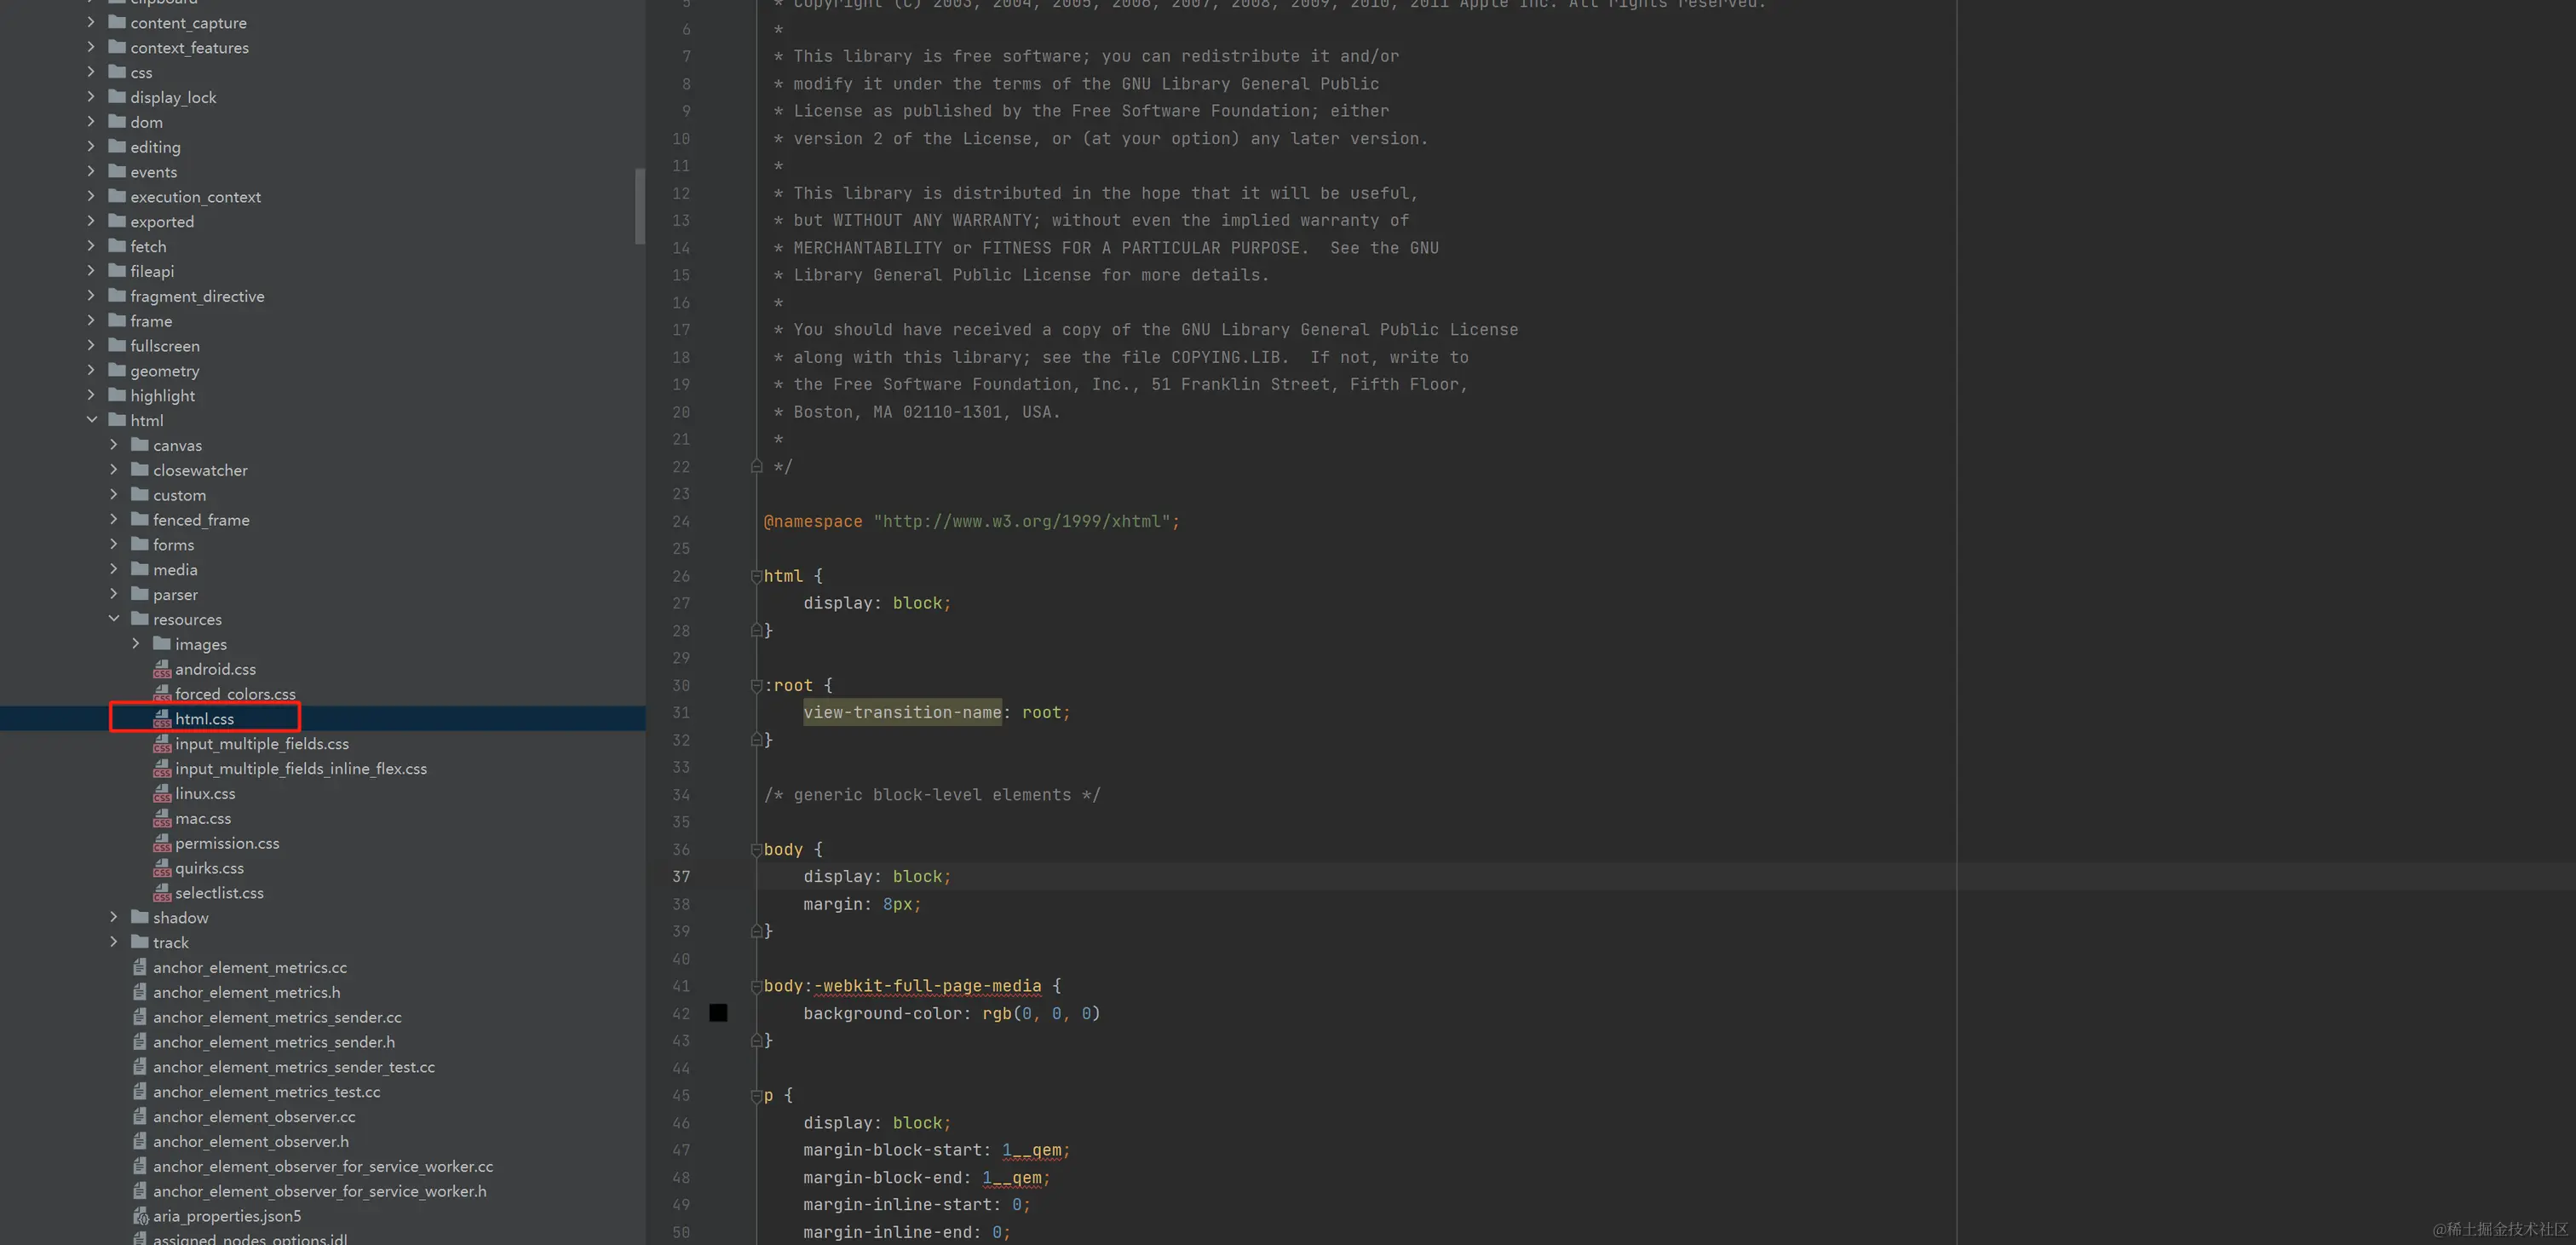Click the html.css file icon
The height and width of the screenshot is (1245, 2576).
162,719
